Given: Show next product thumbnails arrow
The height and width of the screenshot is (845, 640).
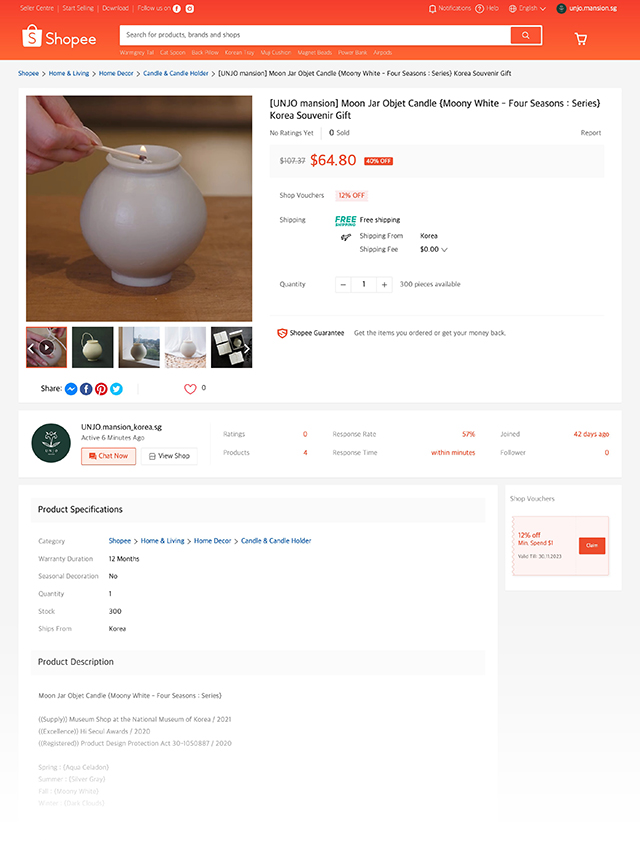Looking at the screenshot, I should pyautogui.click(x=247, y=348).
